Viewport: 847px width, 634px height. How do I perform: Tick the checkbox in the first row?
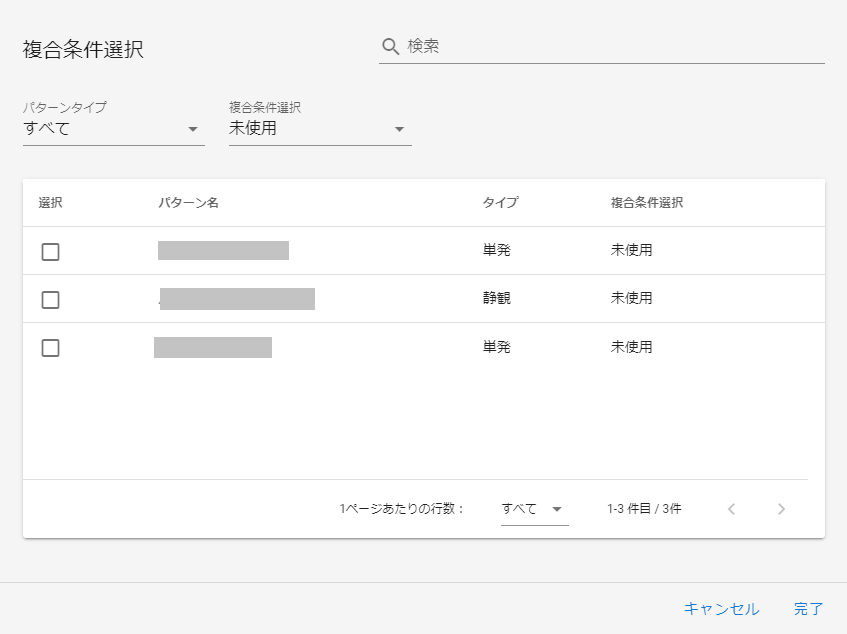(x=51, y=252)
